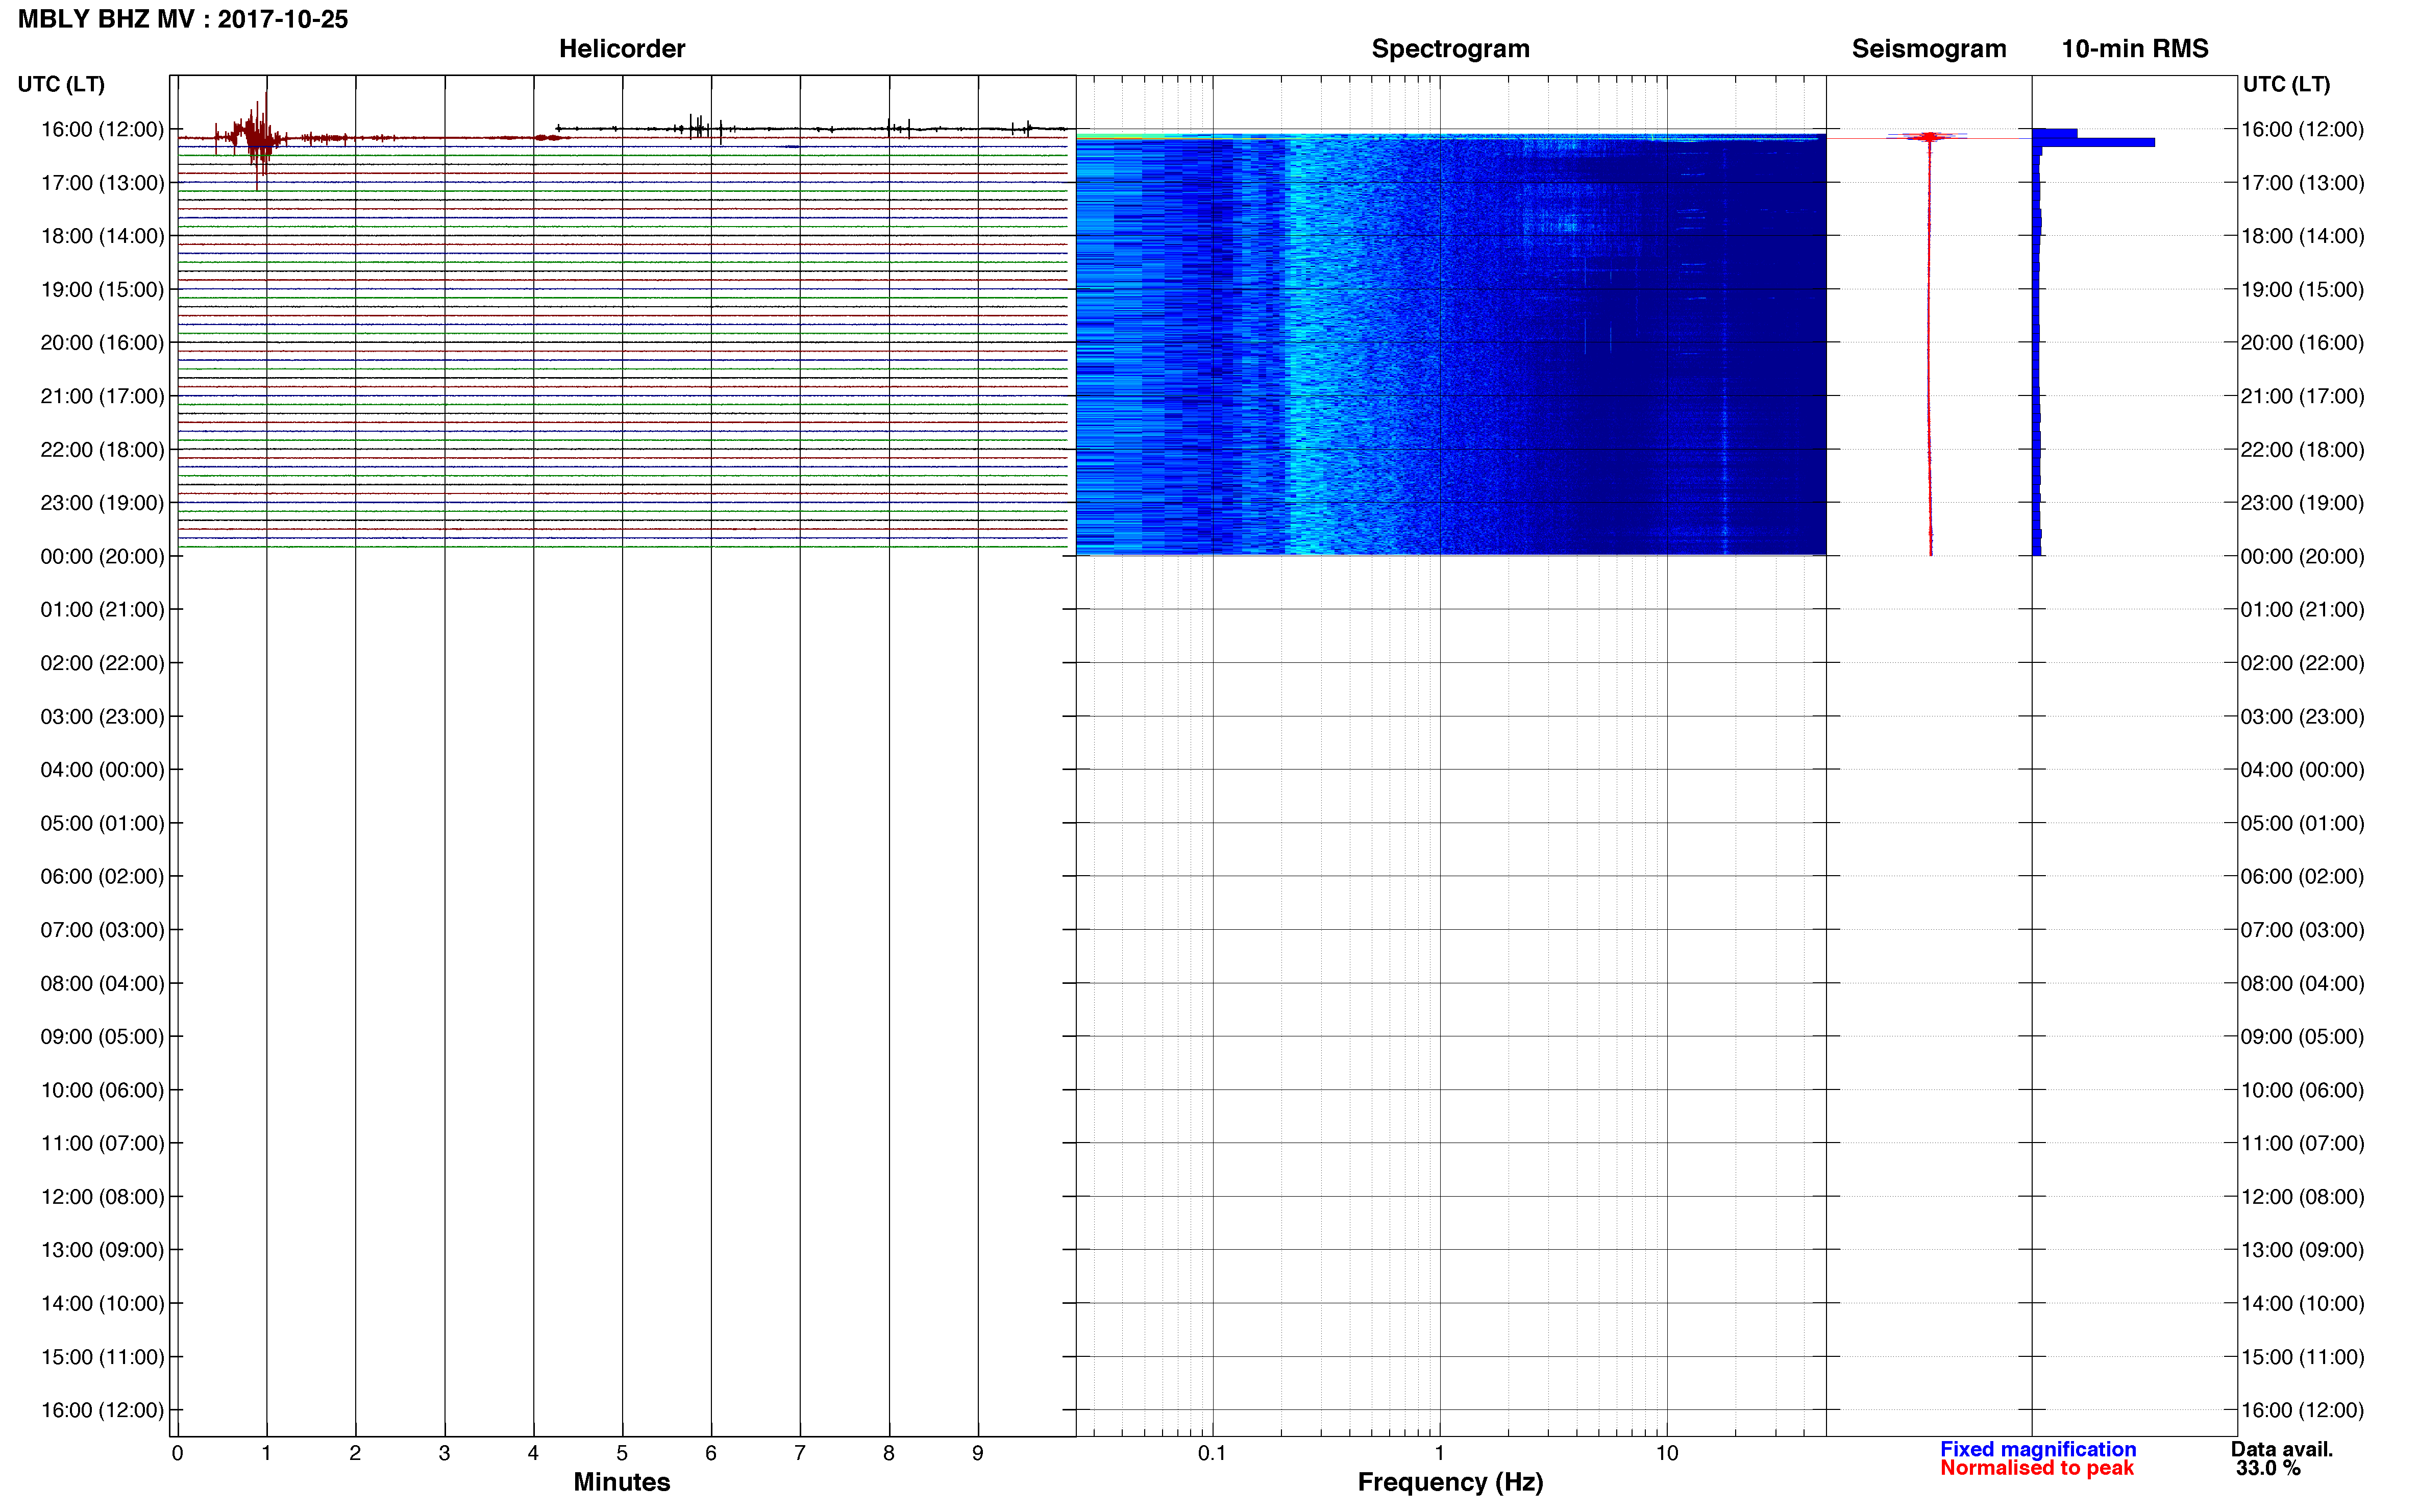2419x1512 pixels.
Task: Click the left 02:00 (22:00) time label
Action: point(102,663)
